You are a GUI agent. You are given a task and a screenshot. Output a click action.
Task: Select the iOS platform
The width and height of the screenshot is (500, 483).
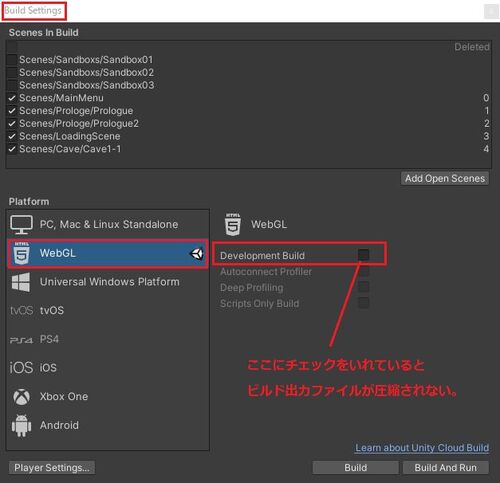[x=108, y=368]
